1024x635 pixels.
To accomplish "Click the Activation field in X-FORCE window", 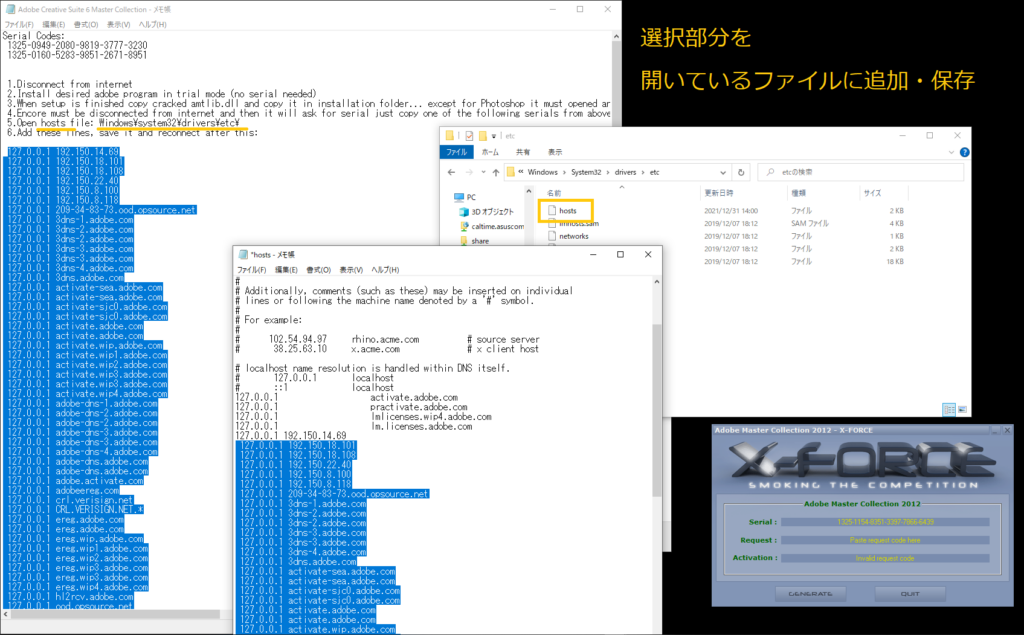I will coord(885,559).
